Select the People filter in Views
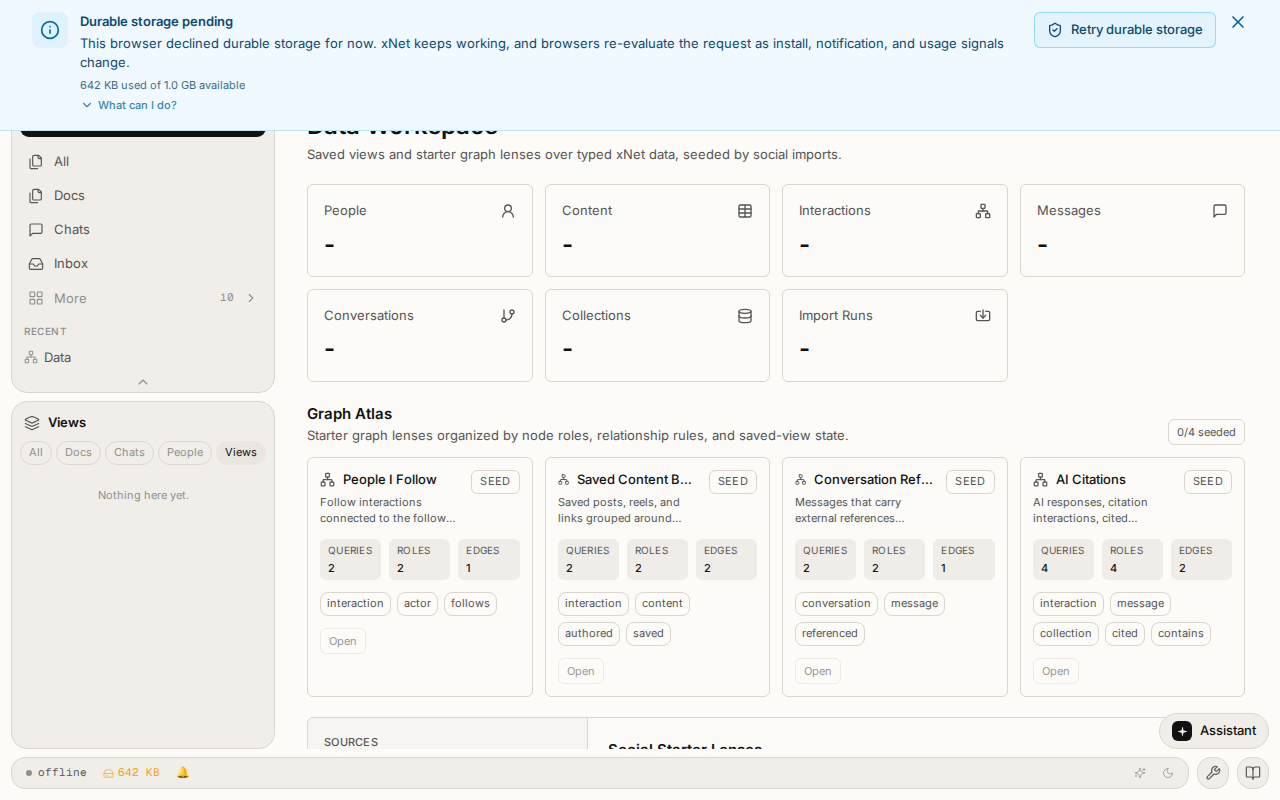Image resolution: width=1280 pixels, height=800 pixels. click(x=185, y=453)
